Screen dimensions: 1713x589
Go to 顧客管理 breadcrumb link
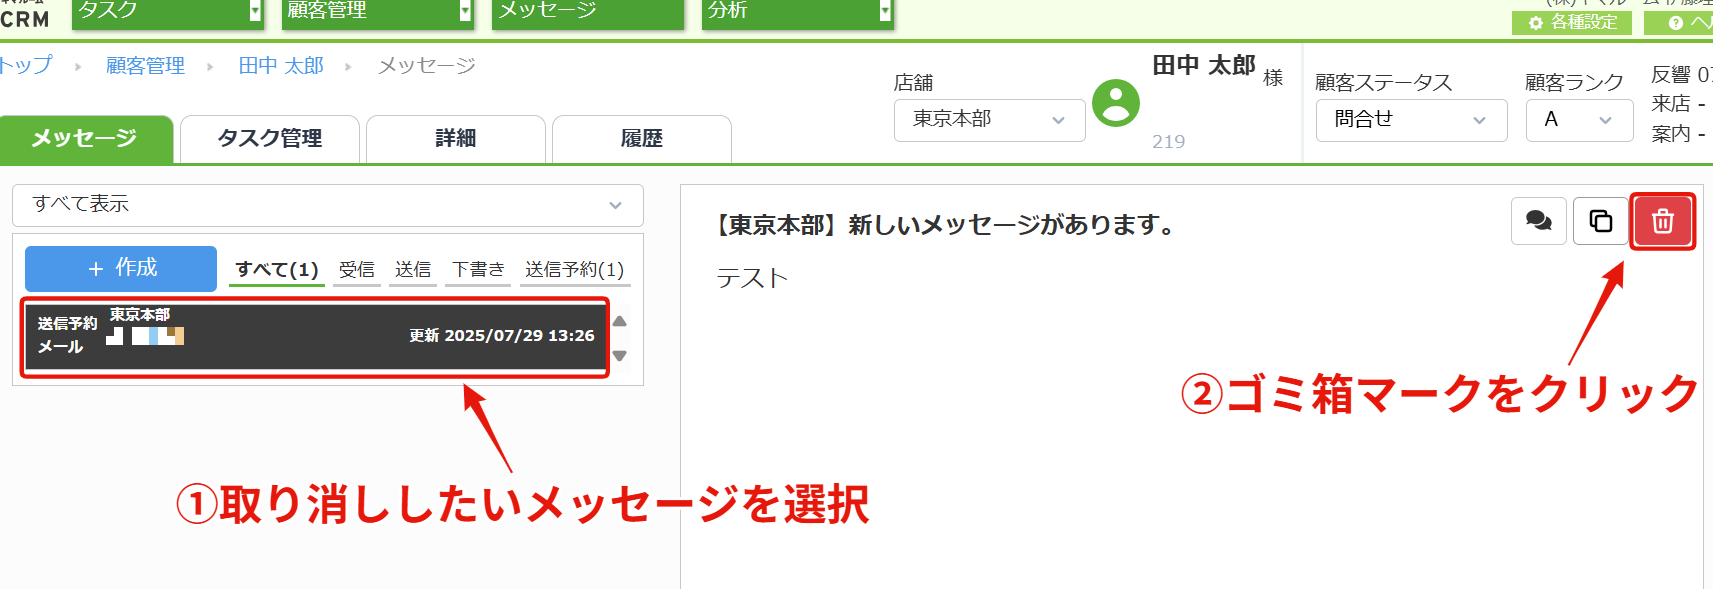(x=146, y=66)
